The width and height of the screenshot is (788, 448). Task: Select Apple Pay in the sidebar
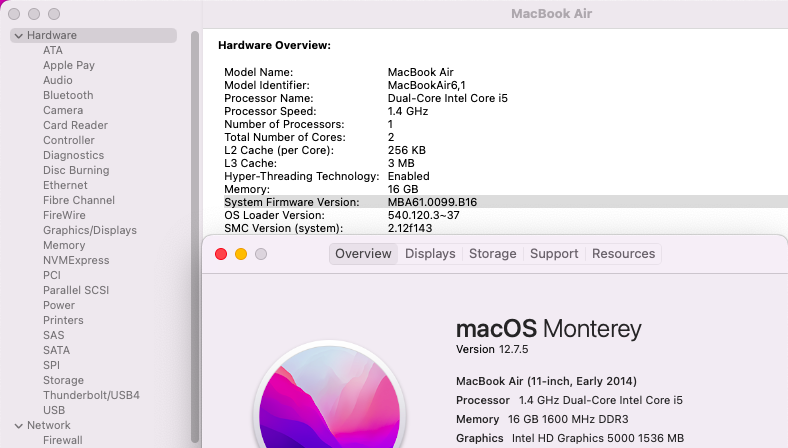tap(69, 65)
